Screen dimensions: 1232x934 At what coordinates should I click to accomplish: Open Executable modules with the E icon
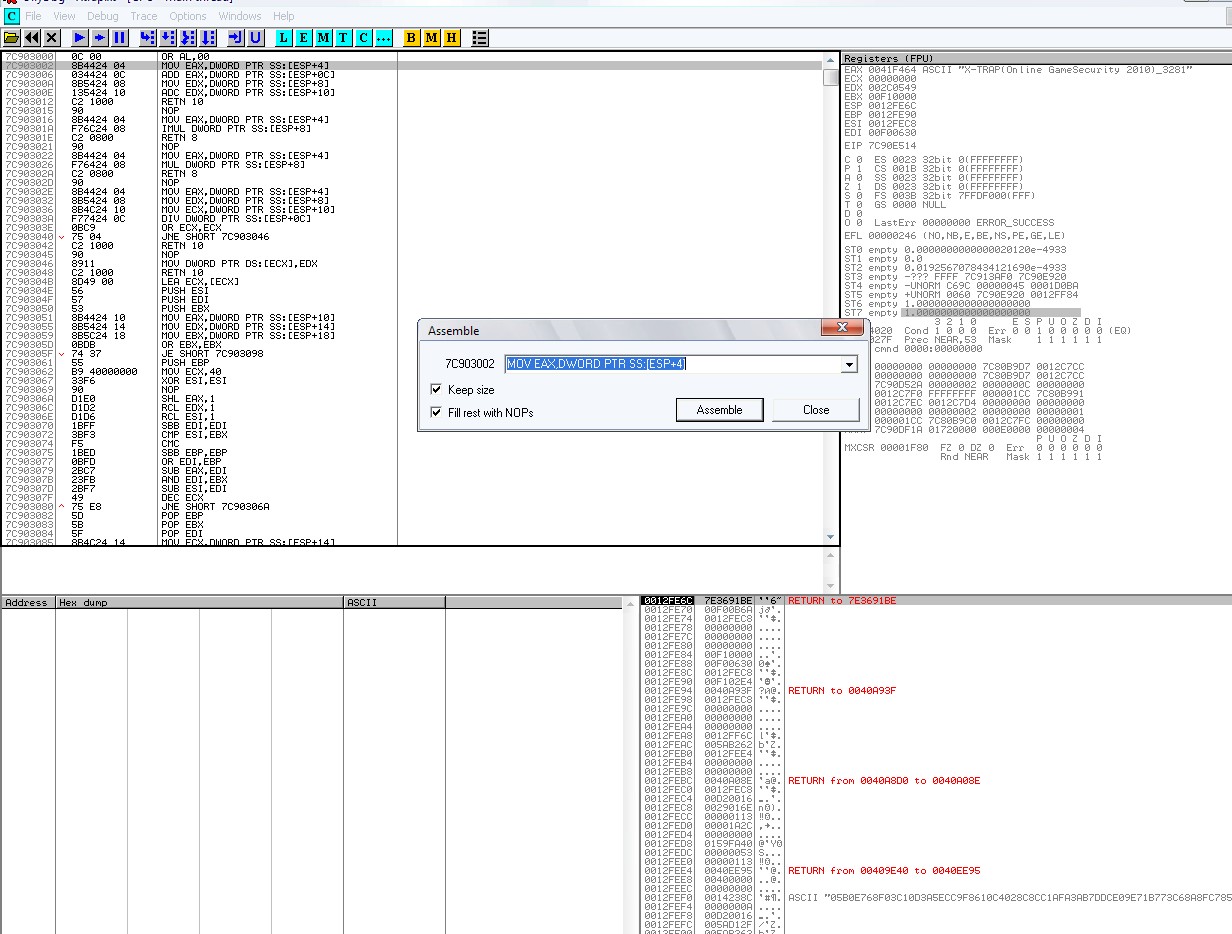(304, 38)
